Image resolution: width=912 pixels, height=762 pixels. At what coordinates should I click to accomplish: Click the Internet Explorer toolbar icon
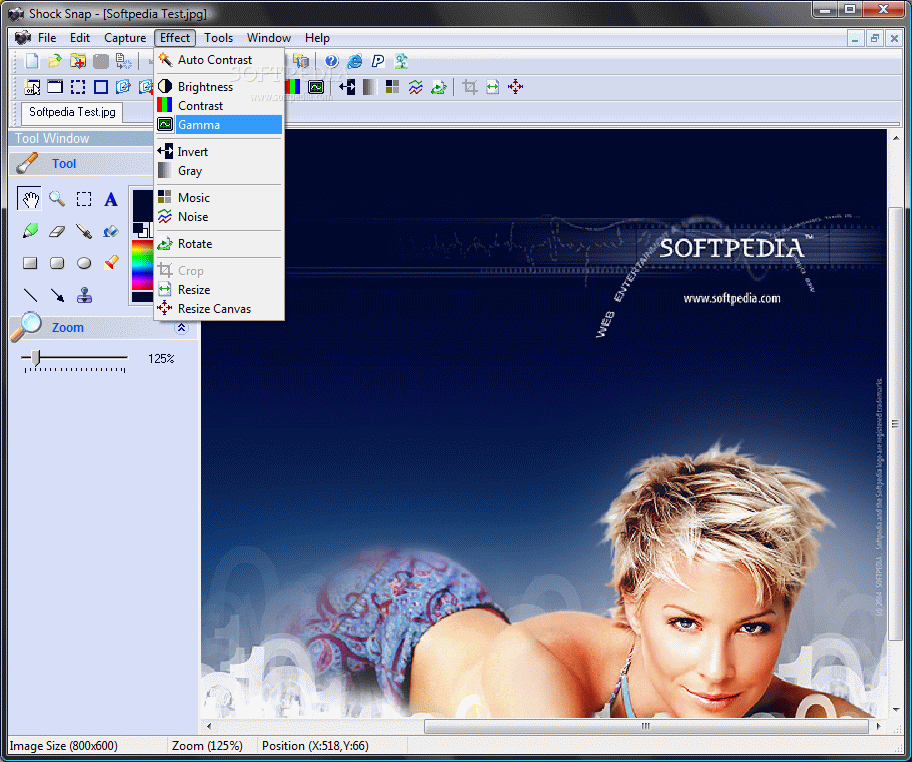tap(355, 60)
